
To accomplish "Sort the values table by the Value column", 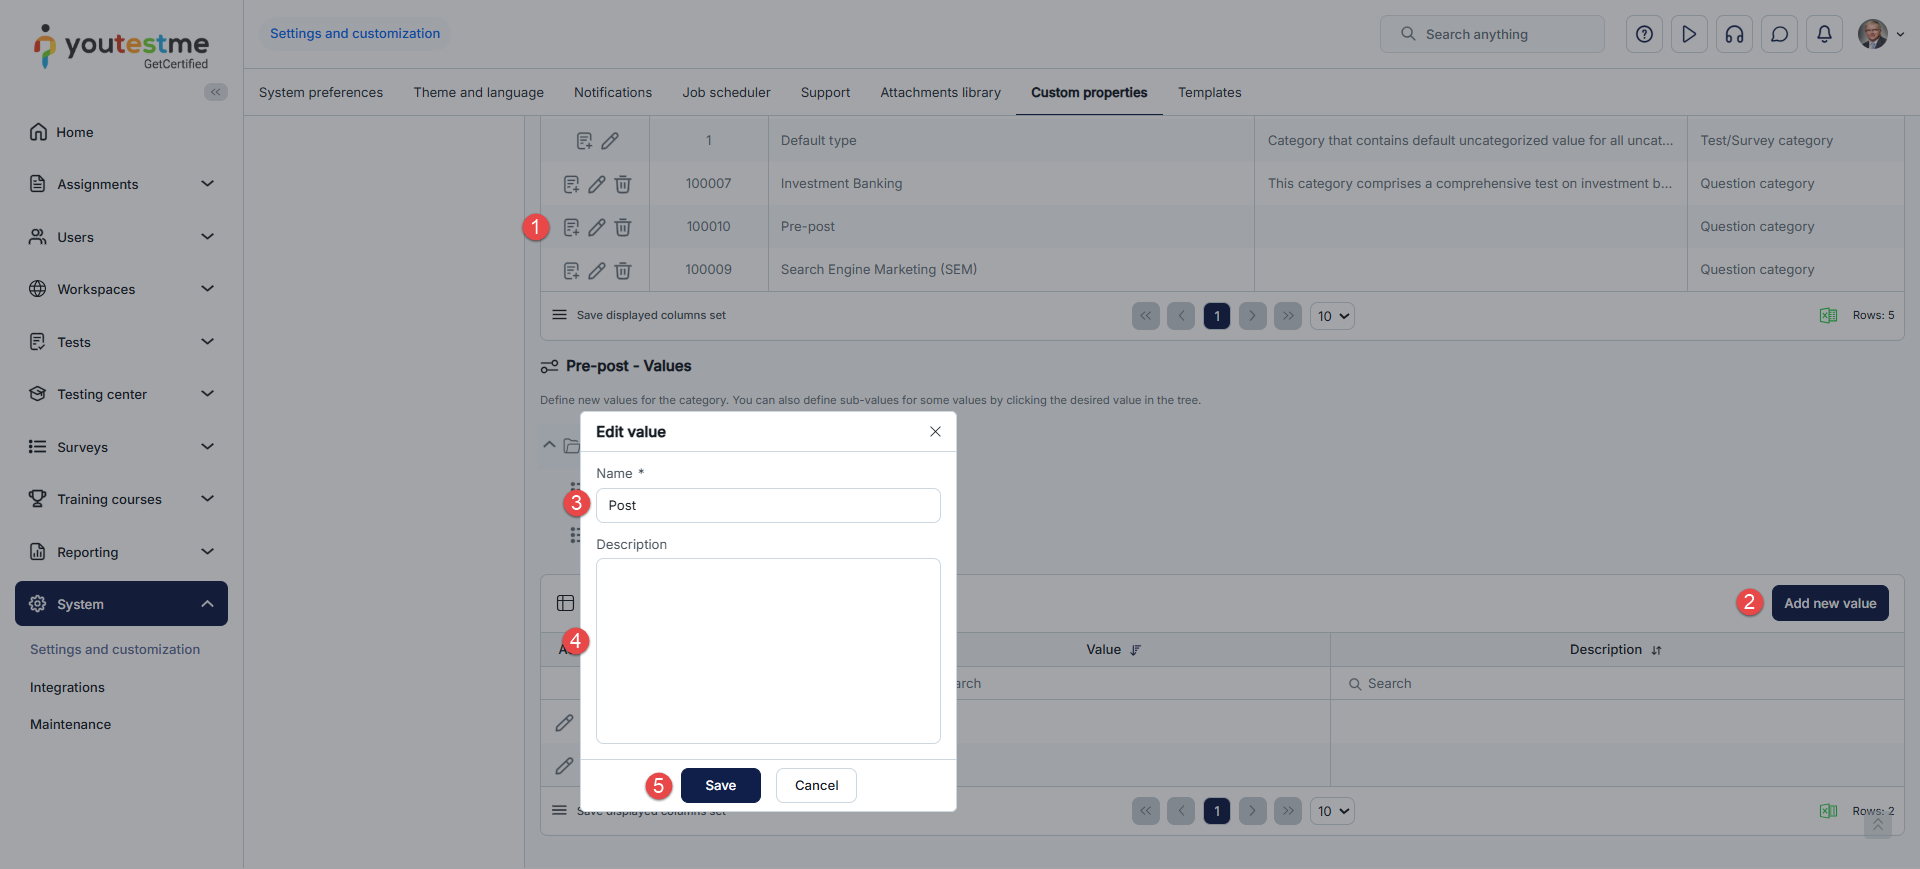I will pyautogui.click(x=1135, y=650).
